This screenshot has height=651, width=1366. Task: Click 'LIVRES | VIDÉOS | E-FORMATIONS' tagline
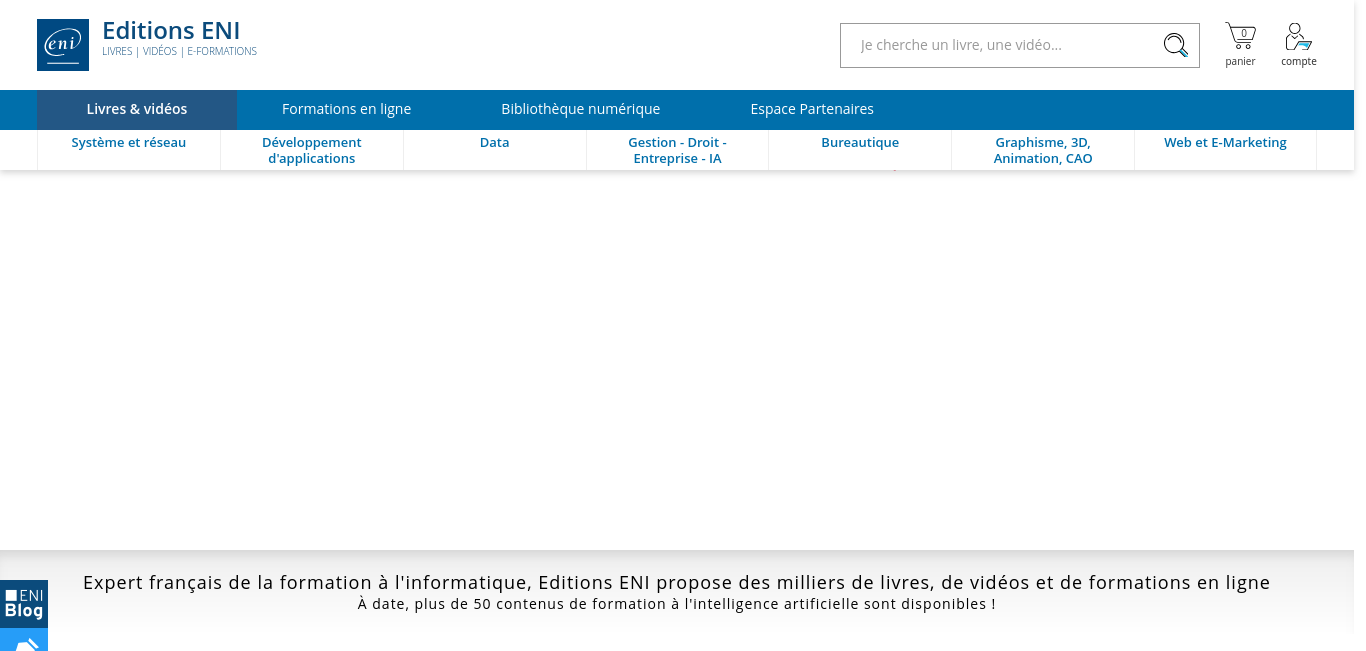[x=179, y=51]
